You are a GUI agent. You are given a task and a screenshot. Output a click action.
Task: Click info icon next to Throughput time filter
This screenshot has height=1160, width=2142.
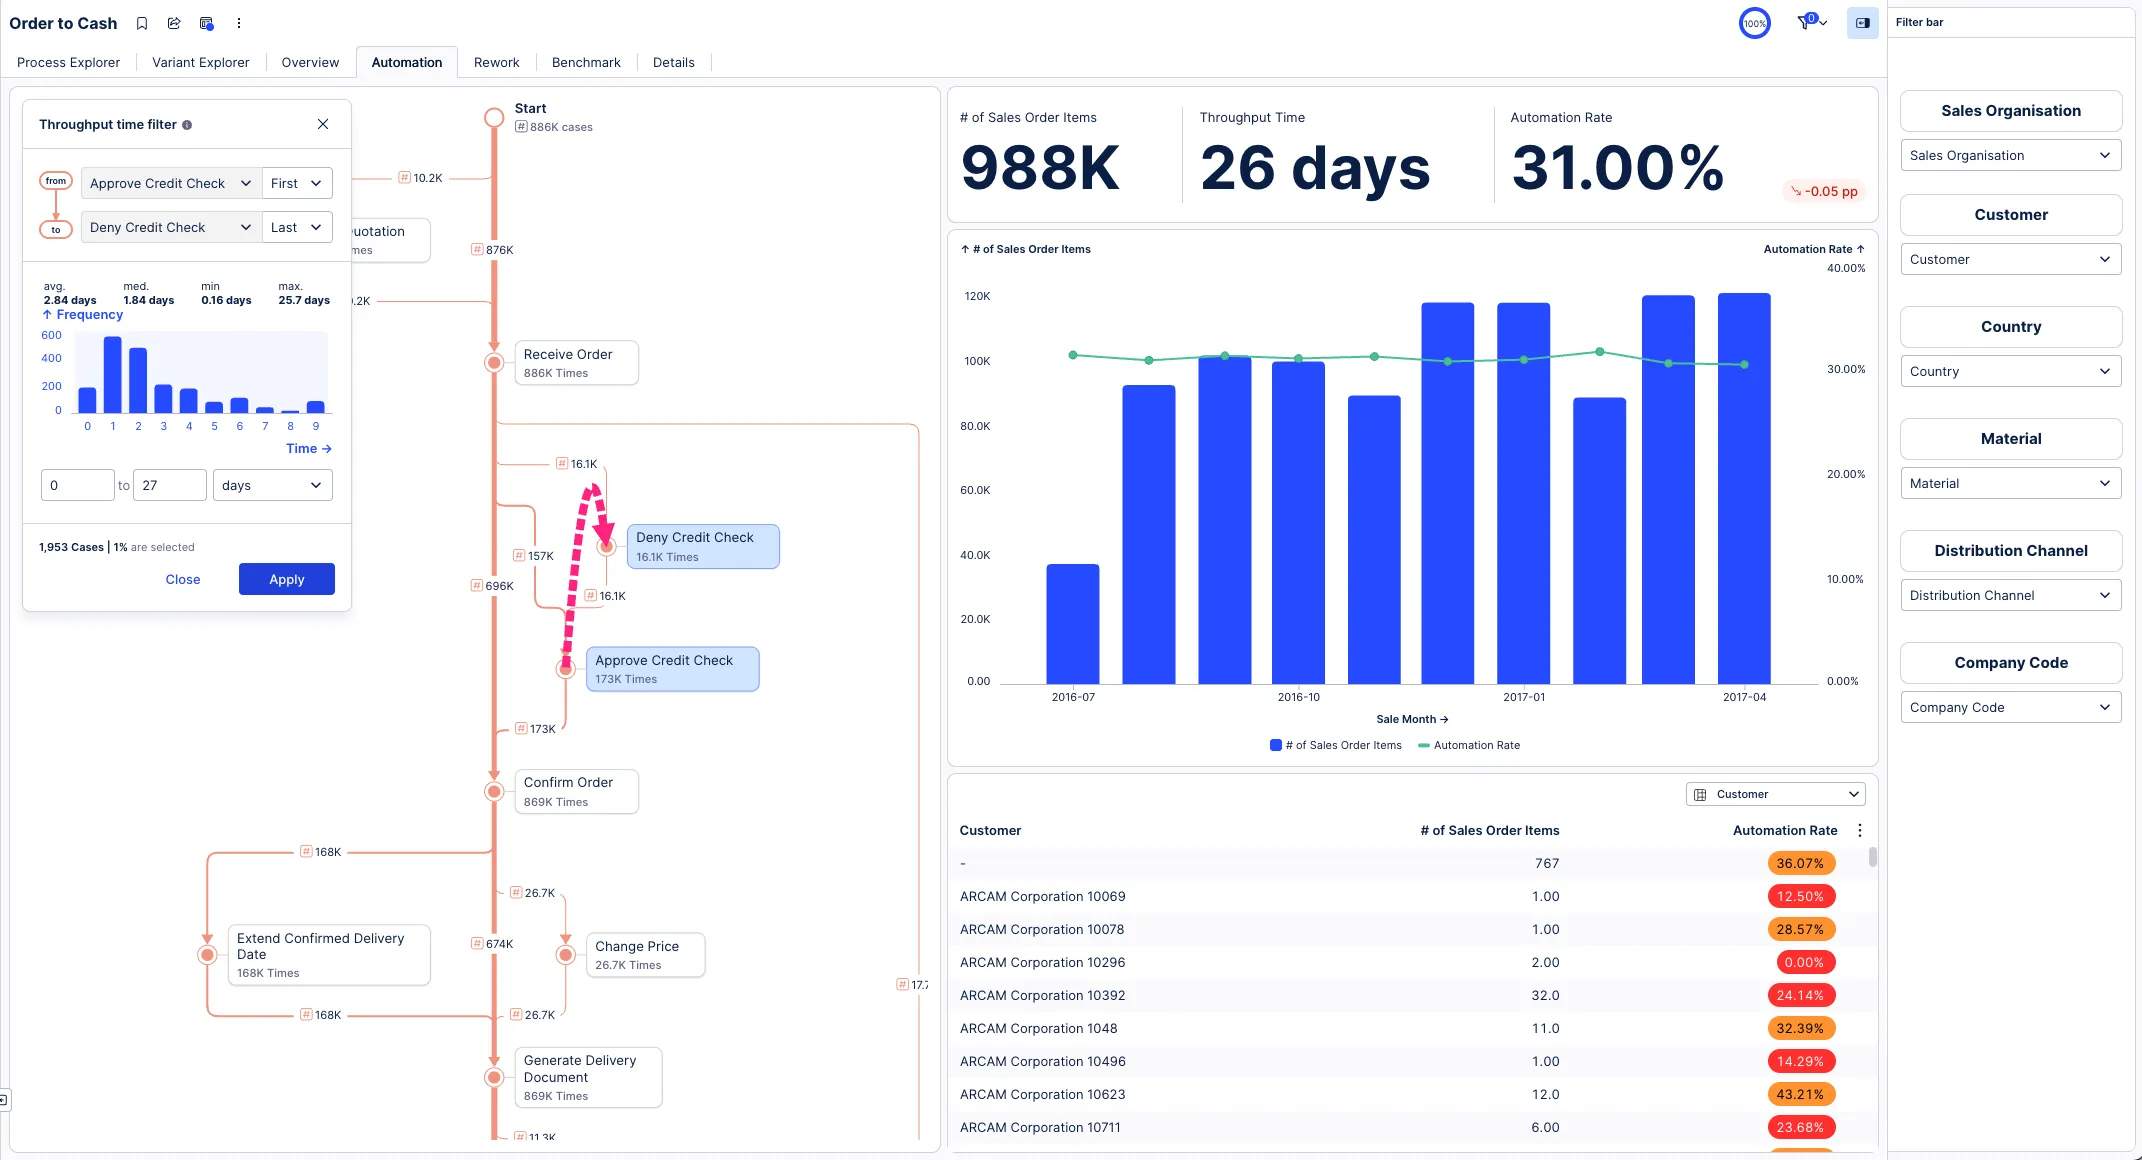point(187,125)
